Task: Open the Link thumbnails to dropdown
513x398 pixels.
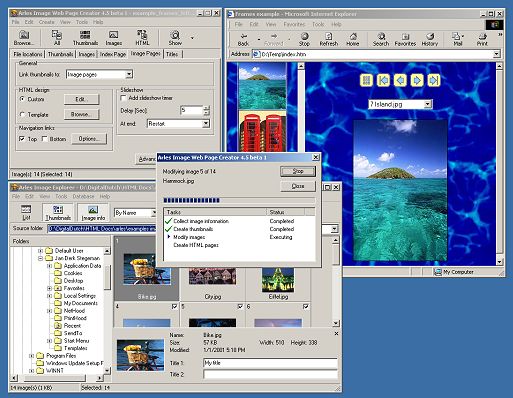Action: click(x=129, y=74)
